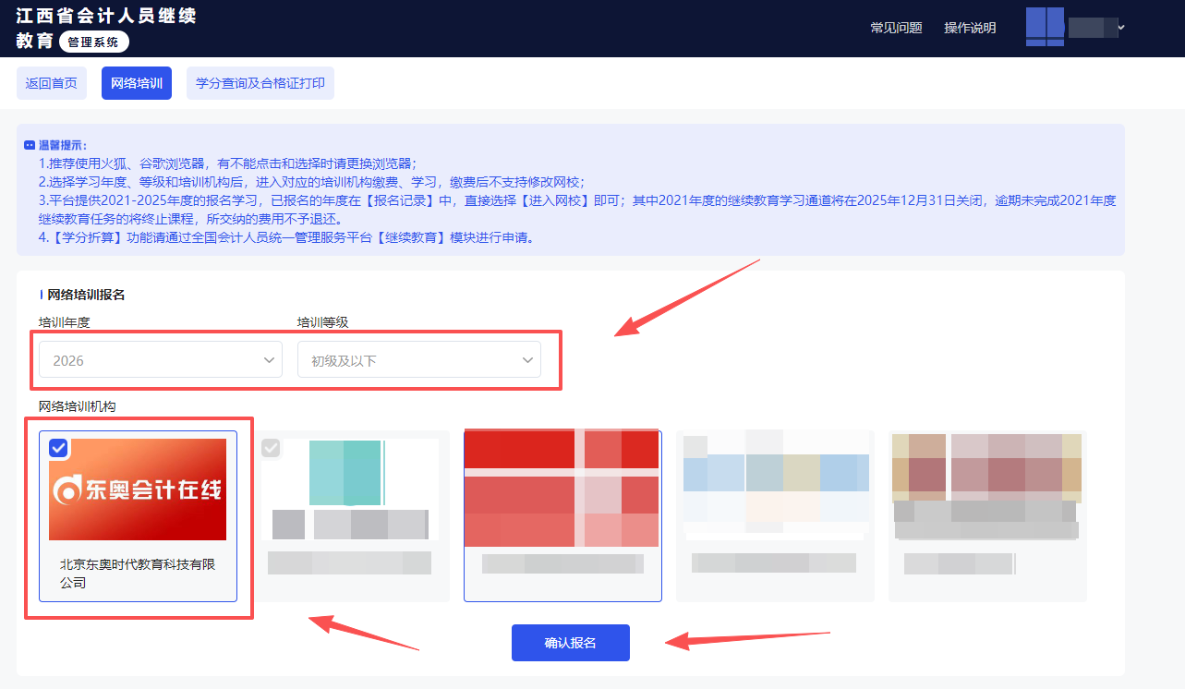Viewport: 1185px width, 689px height.
Task: Click 操作说明 in the top bar
Action: (969, 27)
